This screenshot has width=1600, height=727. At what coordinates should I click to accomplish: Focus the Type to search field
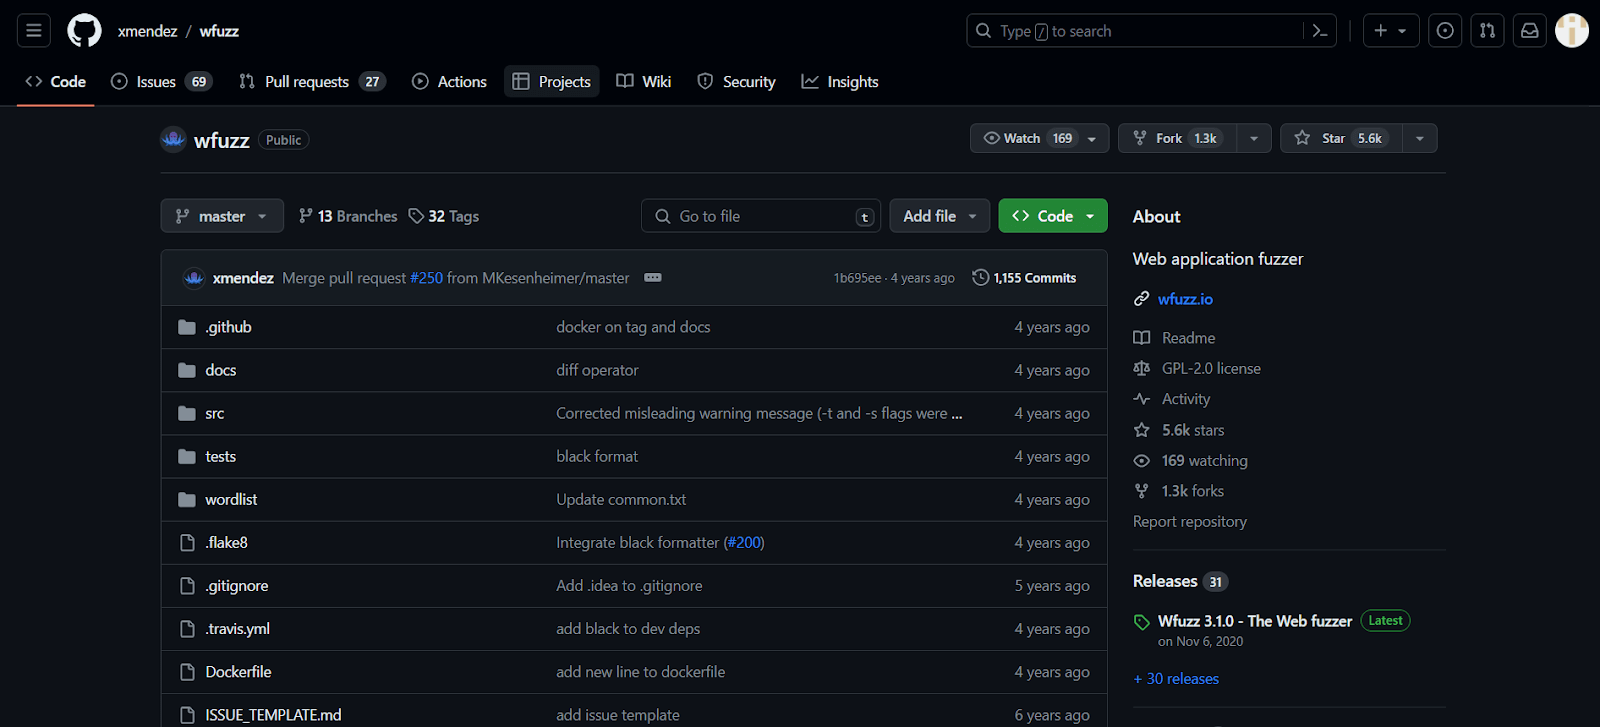(x=1151, y=31)
